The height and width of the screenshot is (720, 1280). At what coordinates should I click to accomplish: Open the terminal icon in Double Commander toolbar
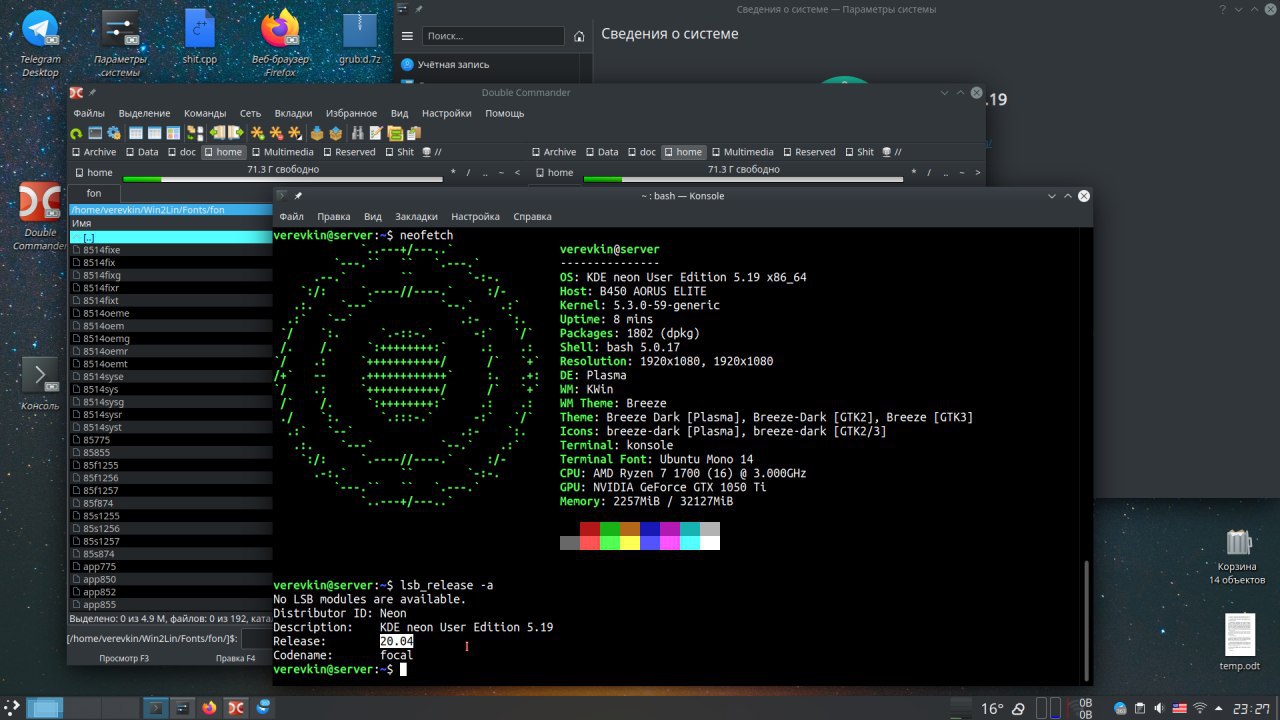95,133
